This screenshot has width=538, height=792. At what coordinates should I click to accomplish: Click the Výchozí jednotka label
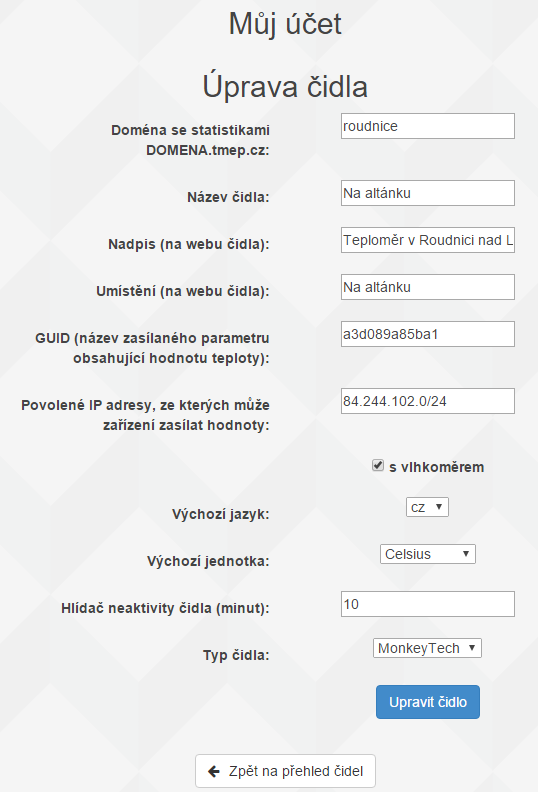click(208, 561)
